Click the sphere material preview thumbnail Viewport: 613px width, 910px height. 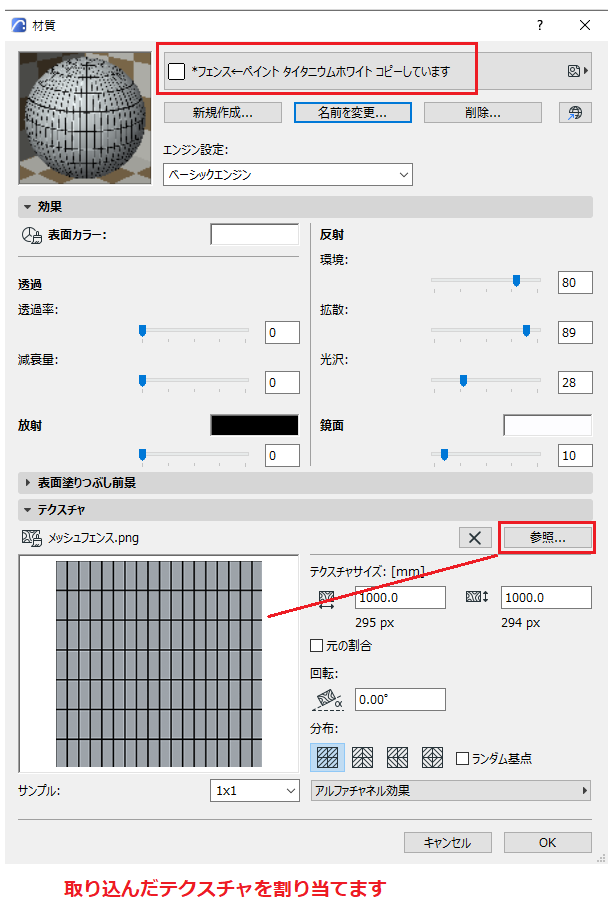point(85,118)
